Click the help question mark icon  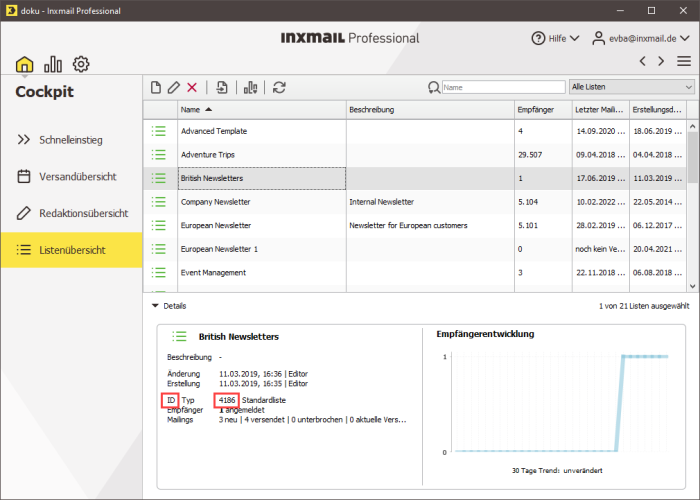(x=538, y=38)
